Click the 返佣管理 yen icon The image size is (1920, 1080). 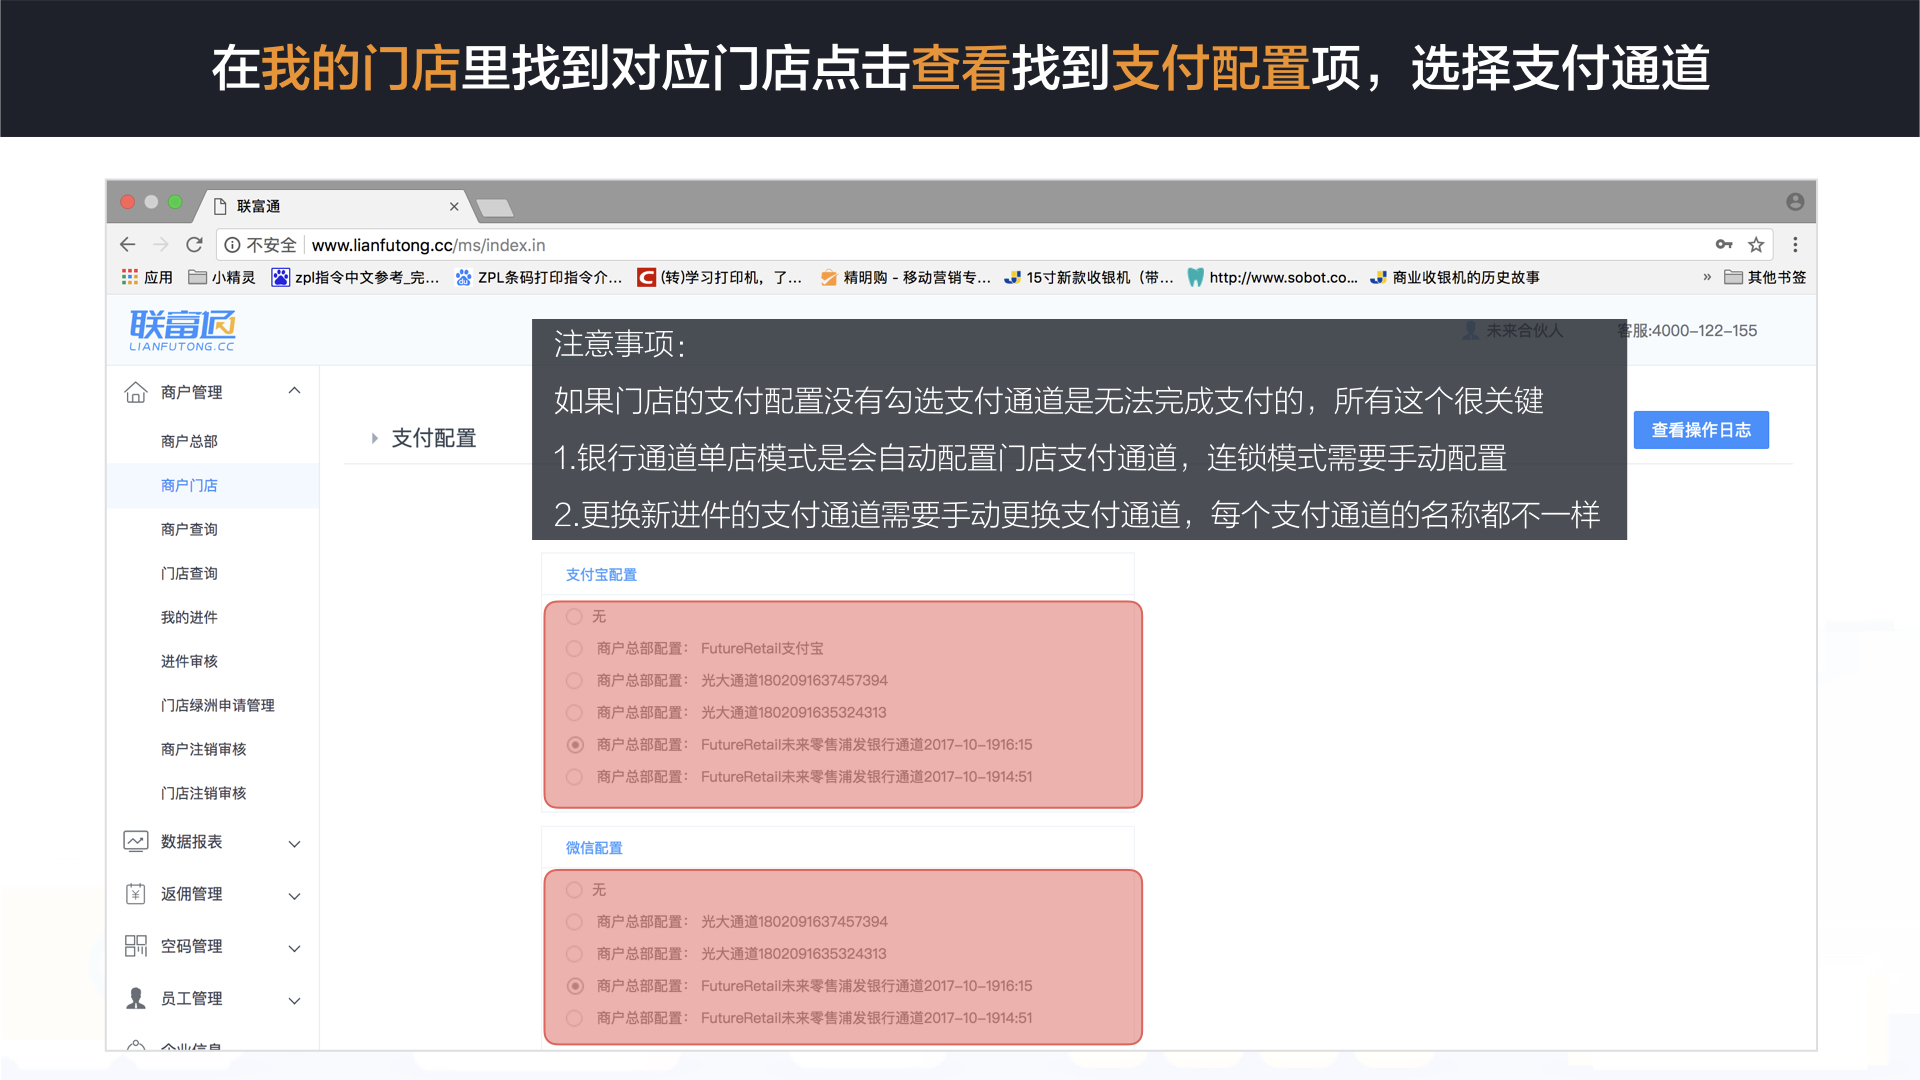coord(136,894)
